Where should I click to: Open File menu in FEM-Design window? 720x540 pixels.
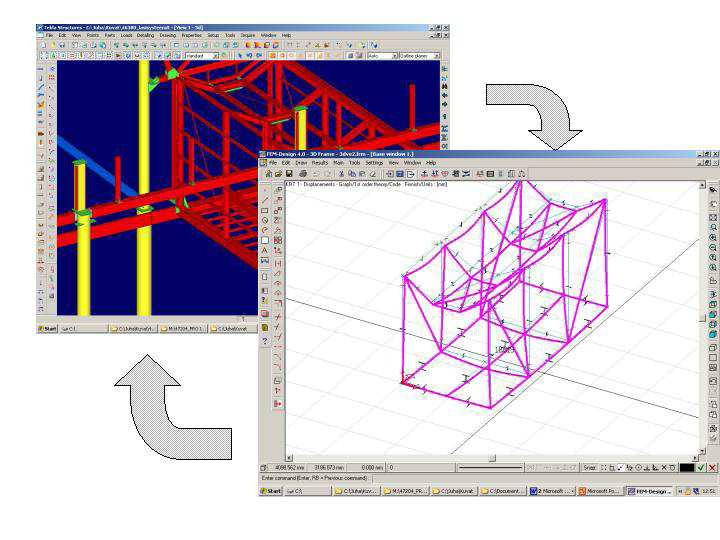click(273, 163)
